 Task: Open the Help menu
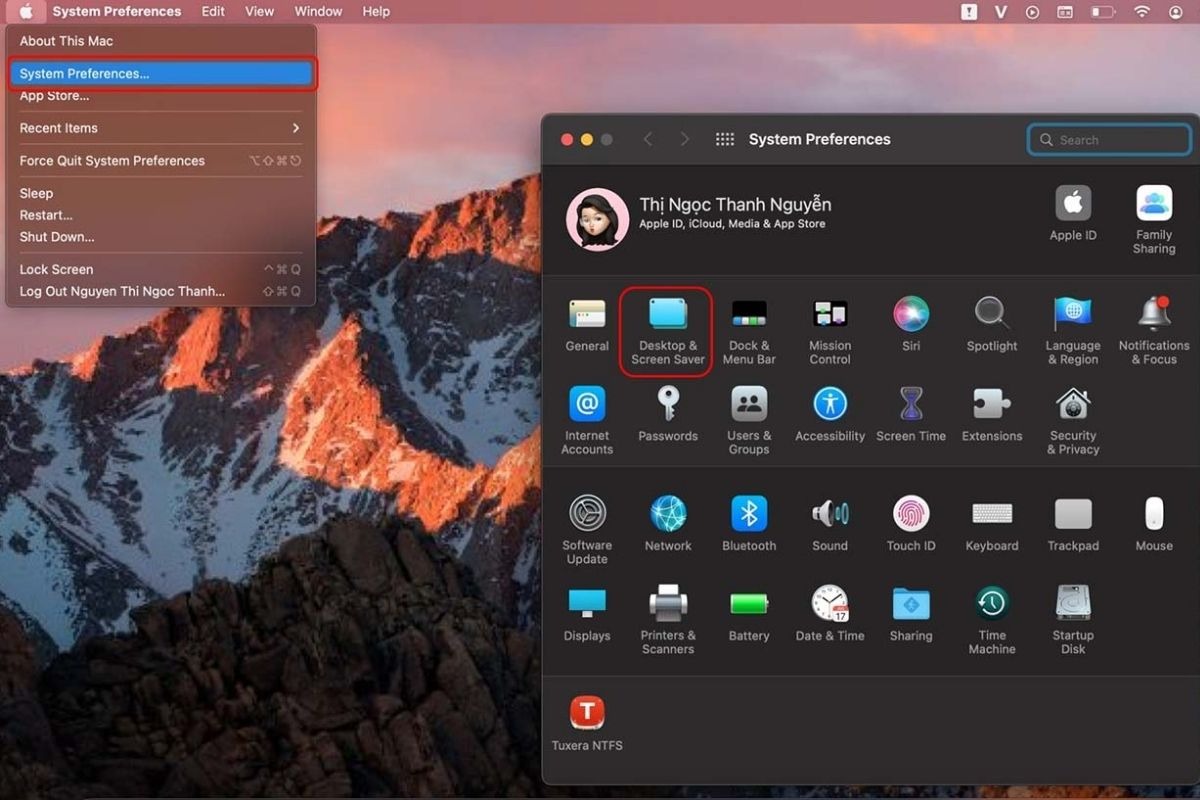(x=376, y=12)
